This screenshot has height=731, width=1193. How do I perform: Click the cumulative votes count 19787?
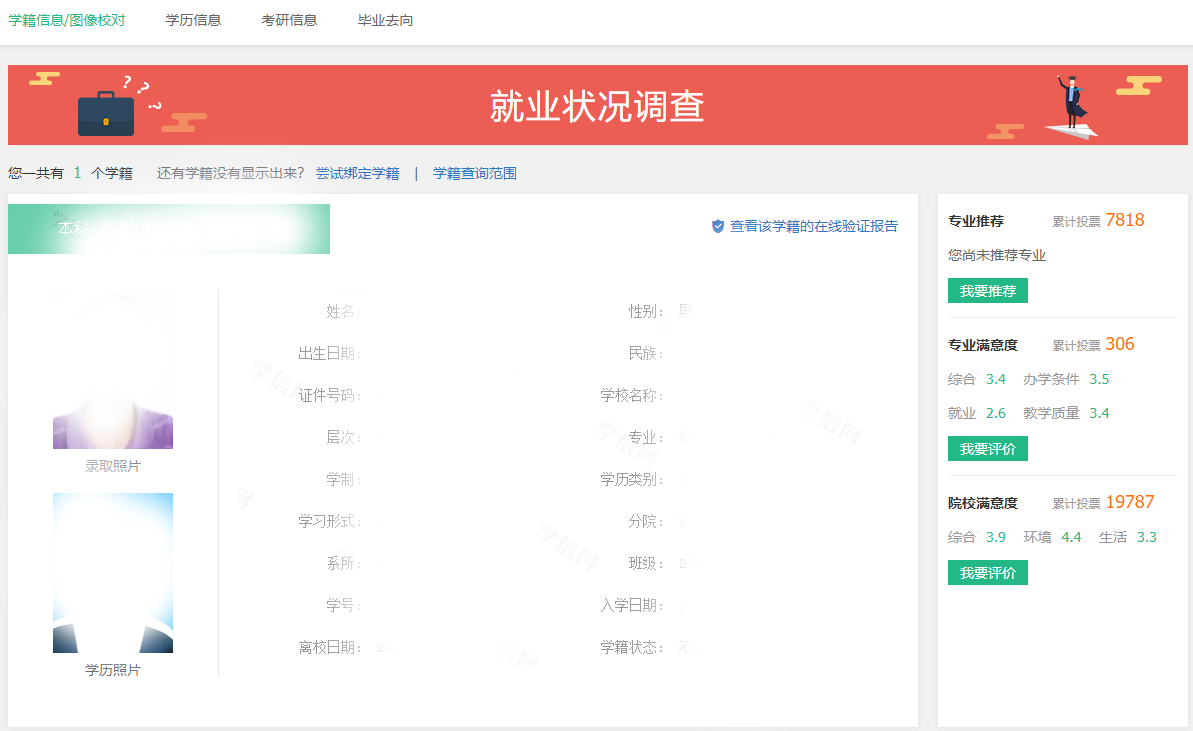point(1130,501)
